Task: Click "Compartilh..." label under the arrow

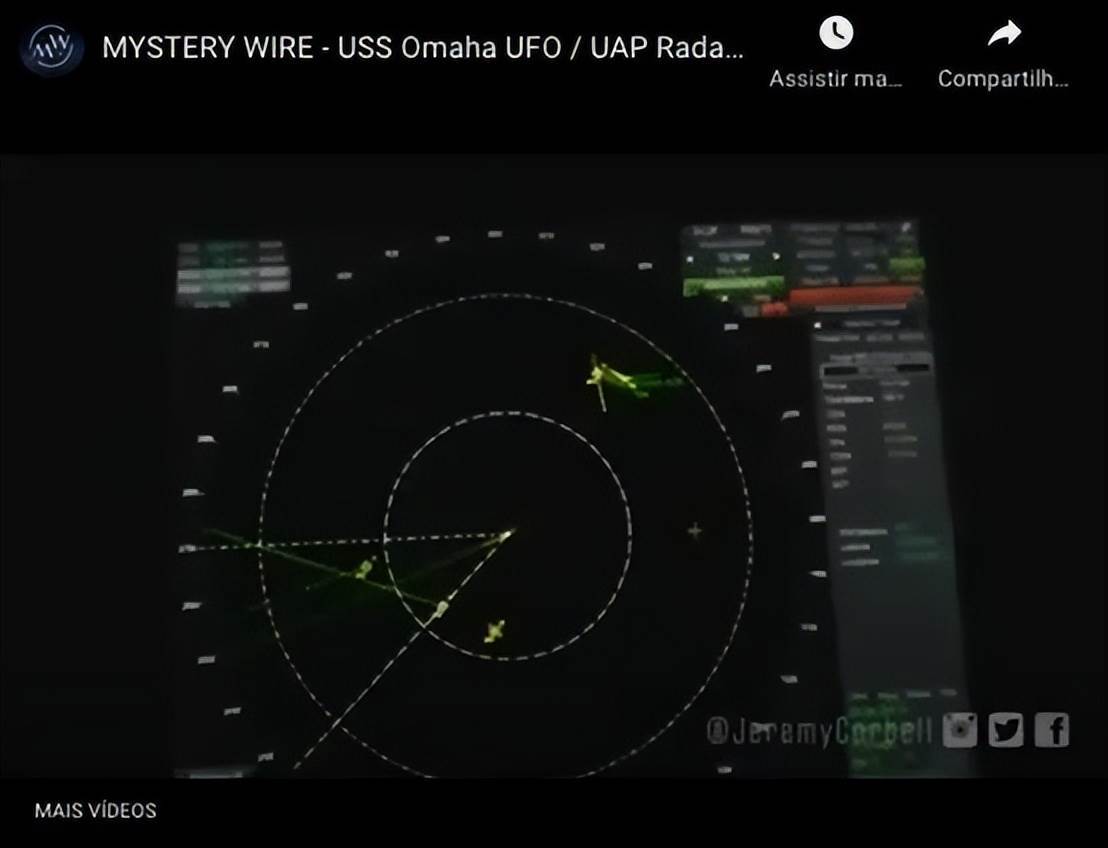Action: click(x=1003, y=79)
